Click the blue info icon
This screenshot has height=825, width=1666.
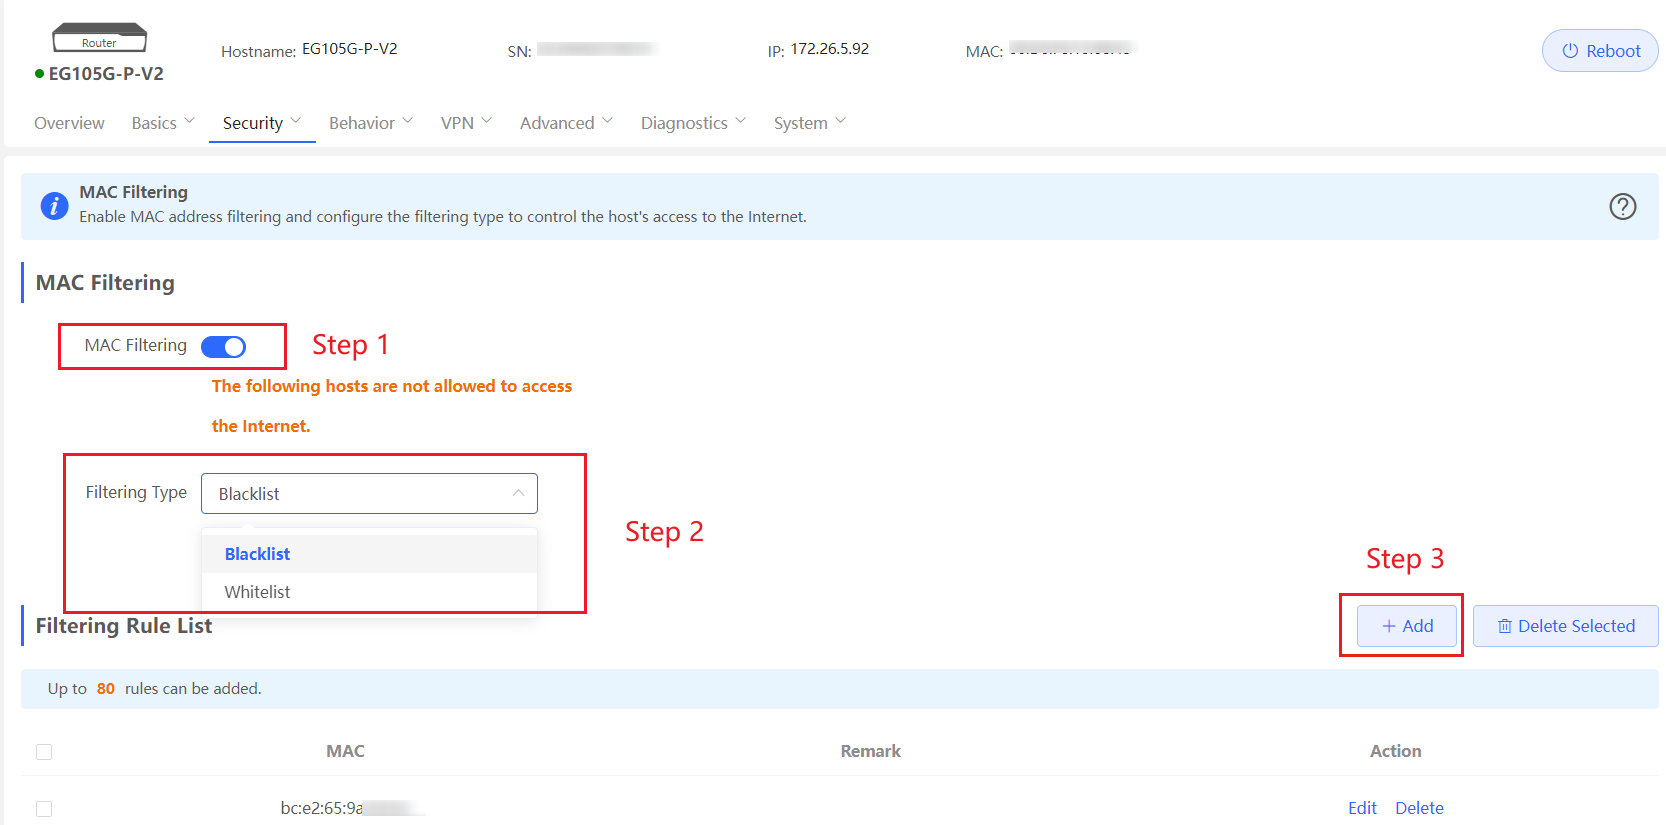tap(54, 206)
